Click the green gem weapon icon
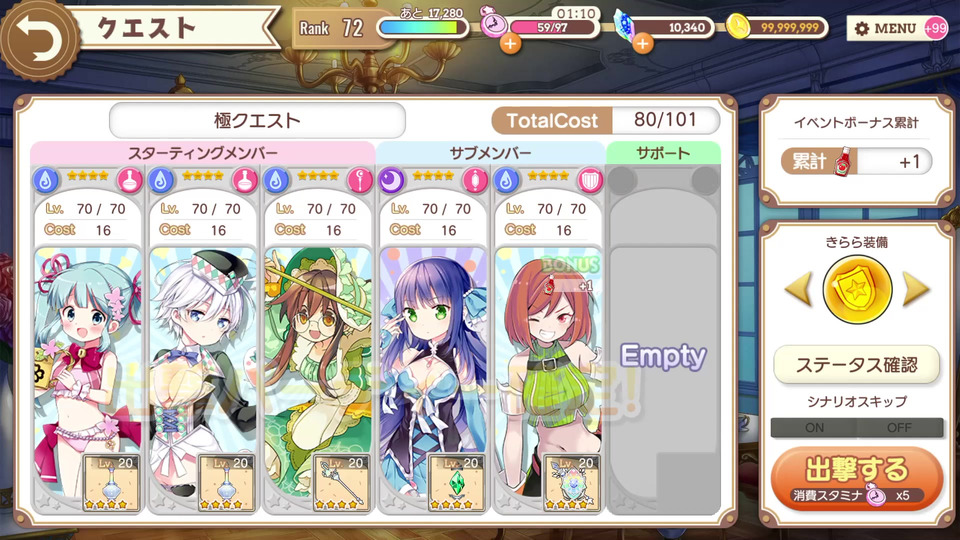Image resolution: width=960 pixels, height=540 pixels. coord(456,483)
